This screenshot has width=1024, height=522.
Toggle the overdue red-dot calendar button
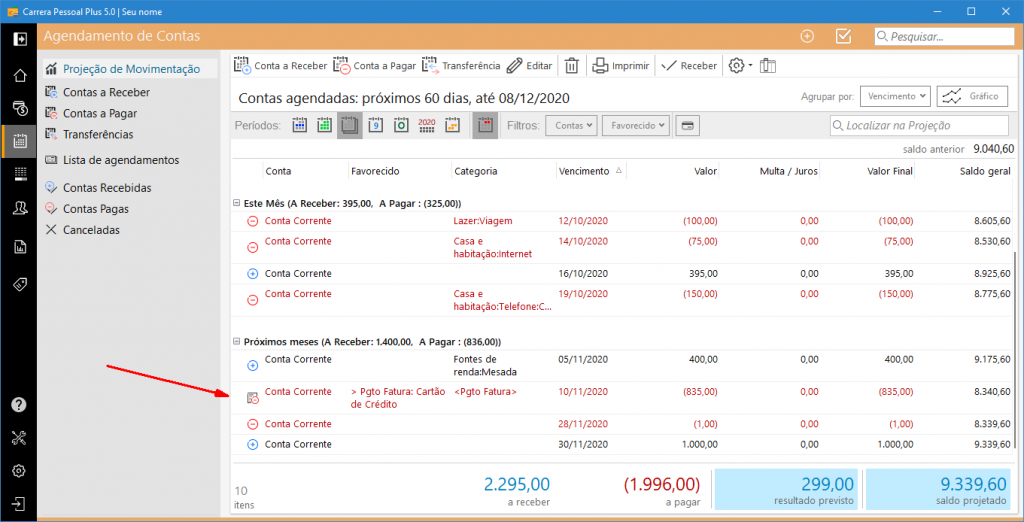click(484, 126)
